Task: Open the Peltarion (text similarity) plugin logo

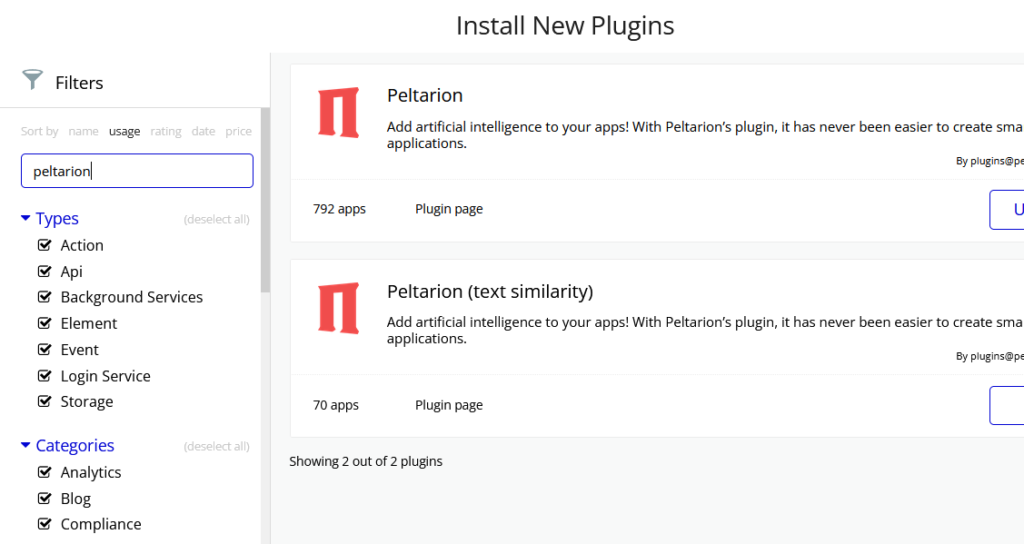Action: (x=338, y=308)
